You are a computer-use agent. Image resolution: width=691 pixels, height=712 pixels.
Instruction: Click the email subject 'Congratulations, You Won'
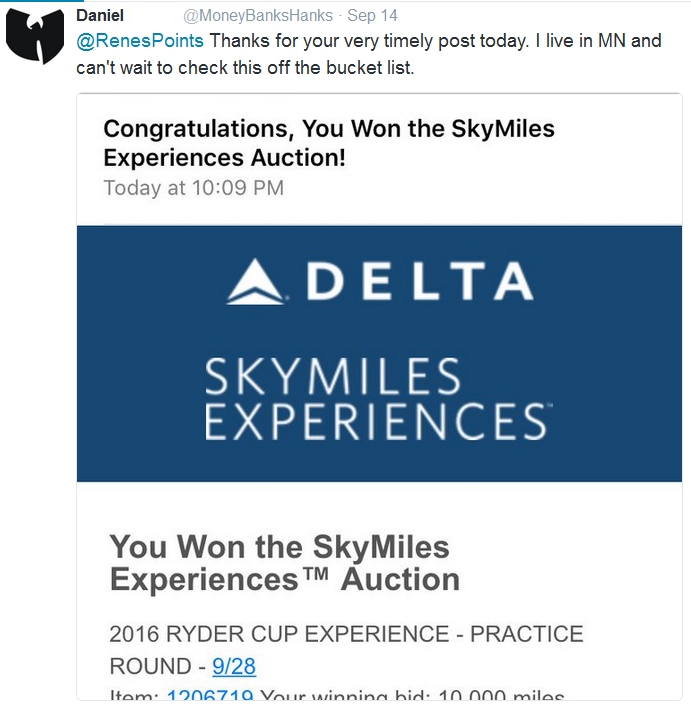pos(328,142)
